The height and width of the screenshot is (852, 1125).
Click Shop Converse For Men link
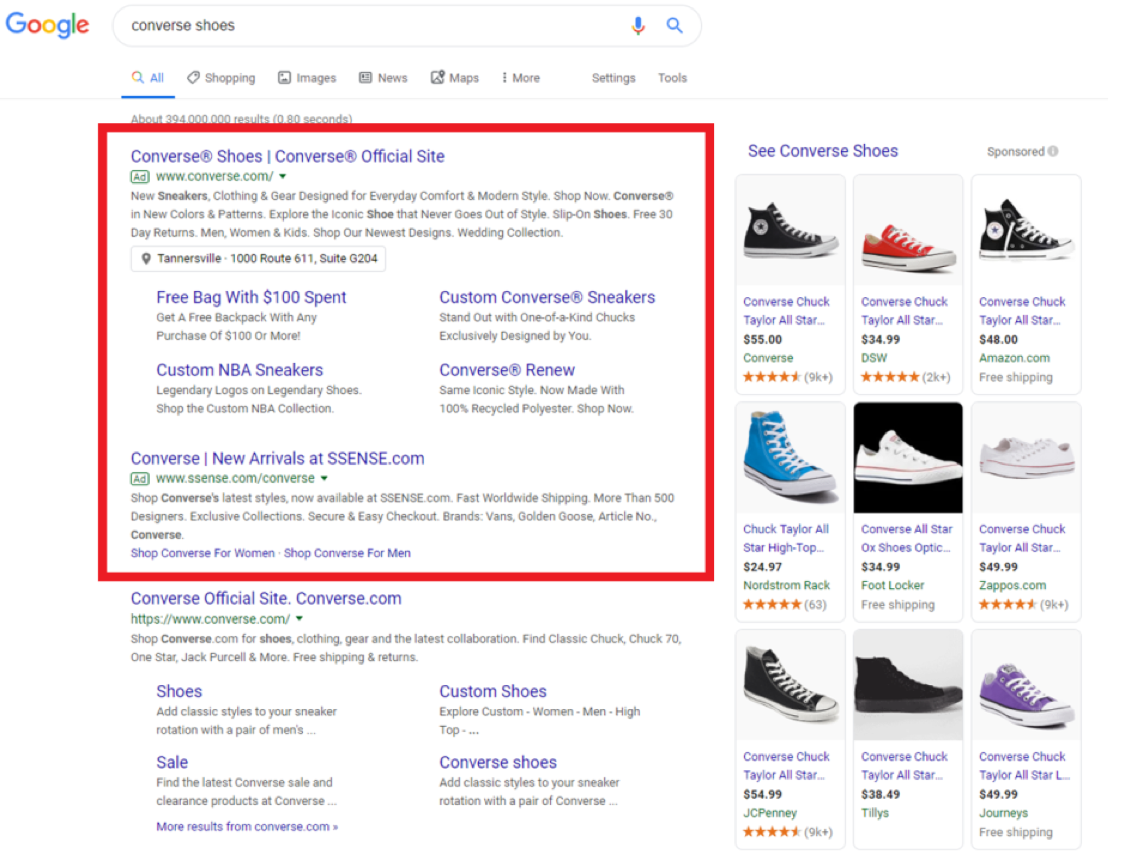(347, 553)
